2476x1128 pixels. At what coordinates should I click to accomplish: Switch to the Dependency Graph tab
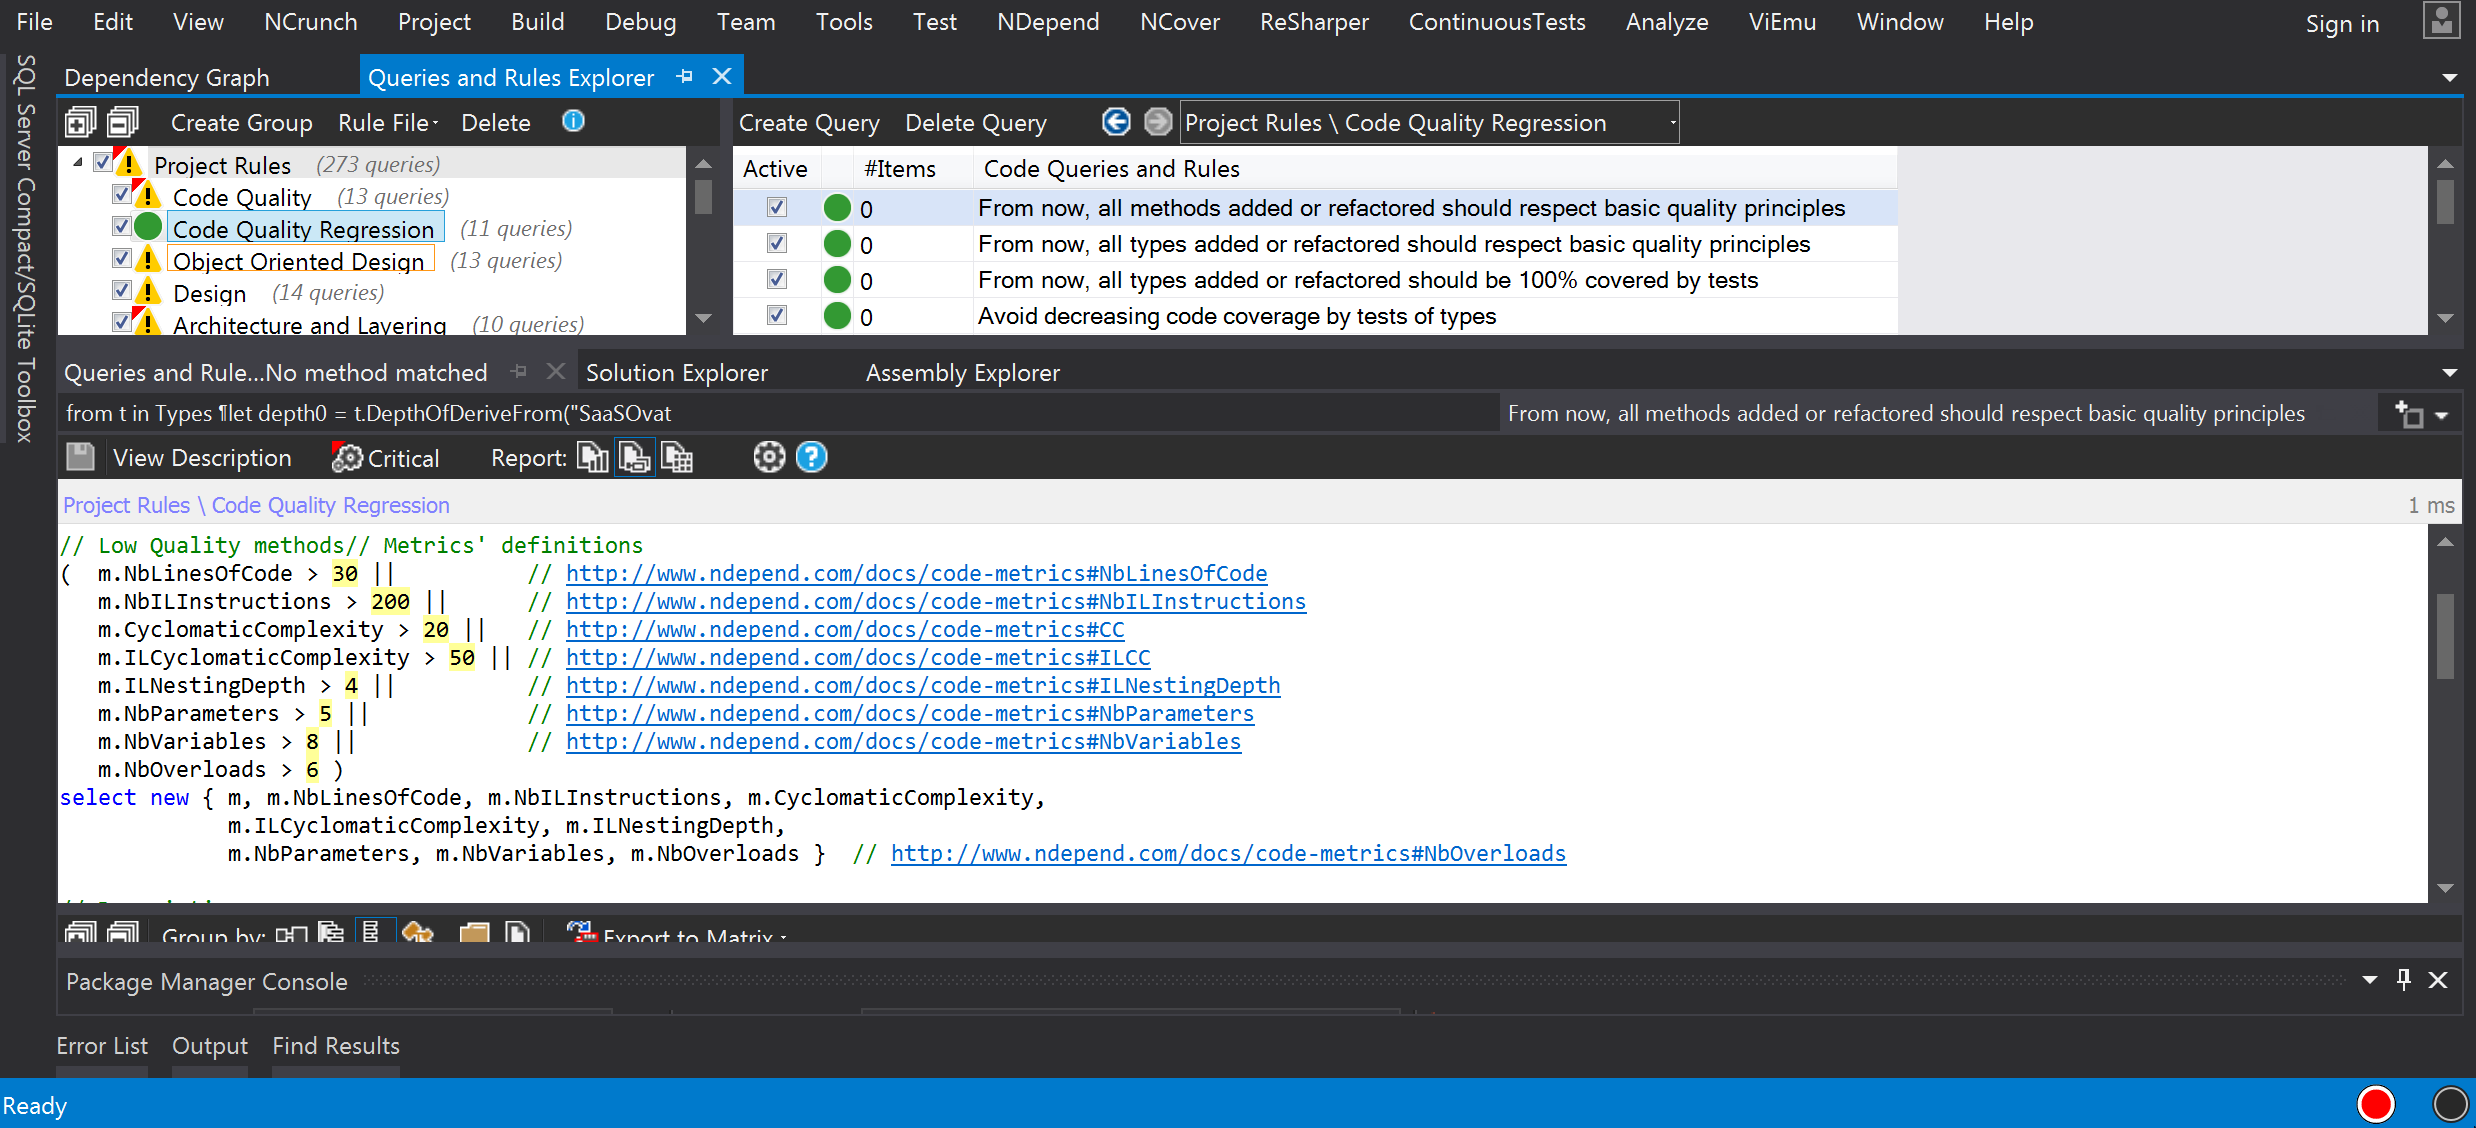167,77
